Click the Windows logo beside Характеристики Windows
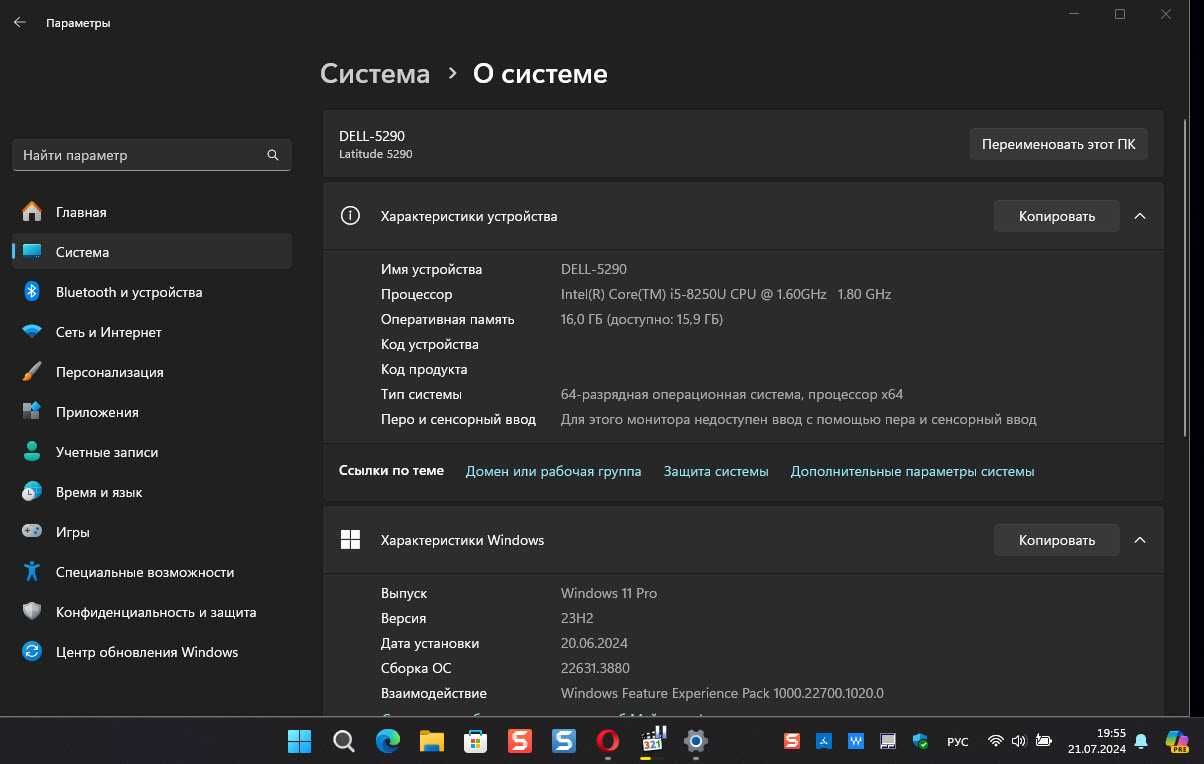This screenshot has width=1204, height=764. (x=350, y=540)
